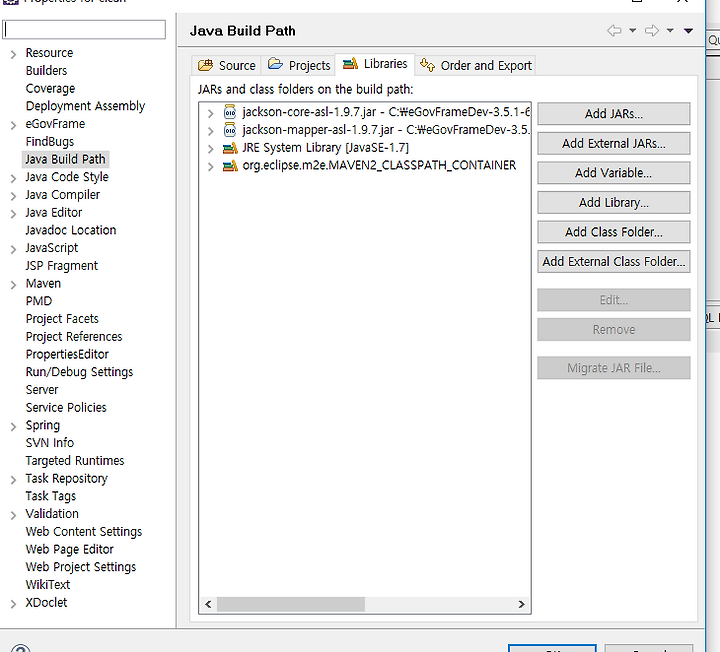Screen dimensions: 720x652
Task: Select the SVN Info page
Action: pyautogui.click(x=50, y=443)
